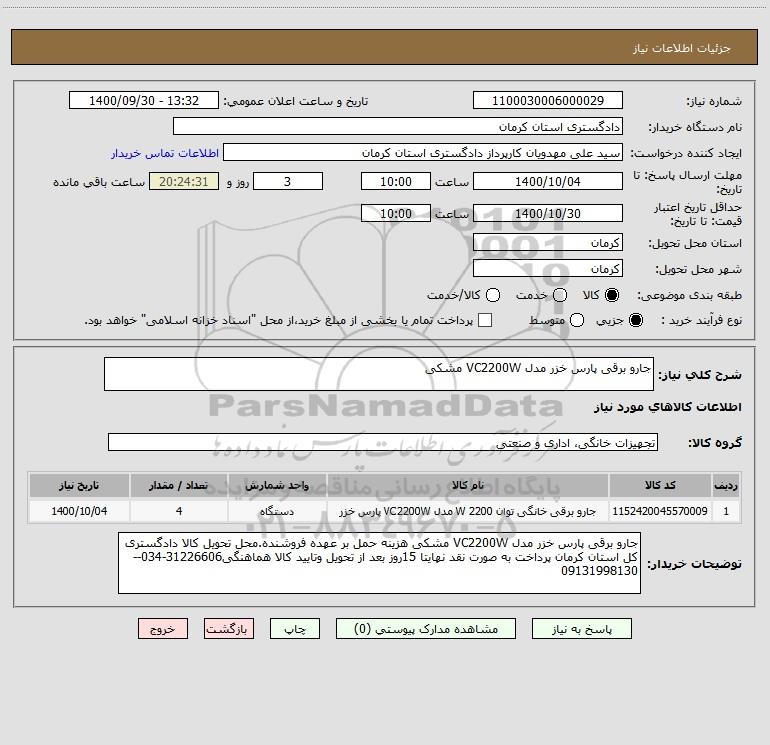Viewport: 770px width, 745px height.
Task: Click the announcement date field 1400/09/30 - 13:32
Action: pyautogui.click(x=144, y=101)
